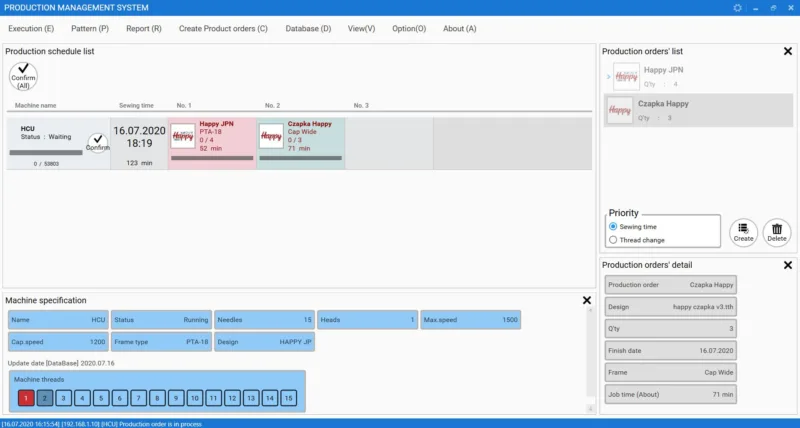This screenshot has width=800, height=428.
Task: Click the Czapka Happy schedule block No. 2
Action: click(x=301, y=143)
